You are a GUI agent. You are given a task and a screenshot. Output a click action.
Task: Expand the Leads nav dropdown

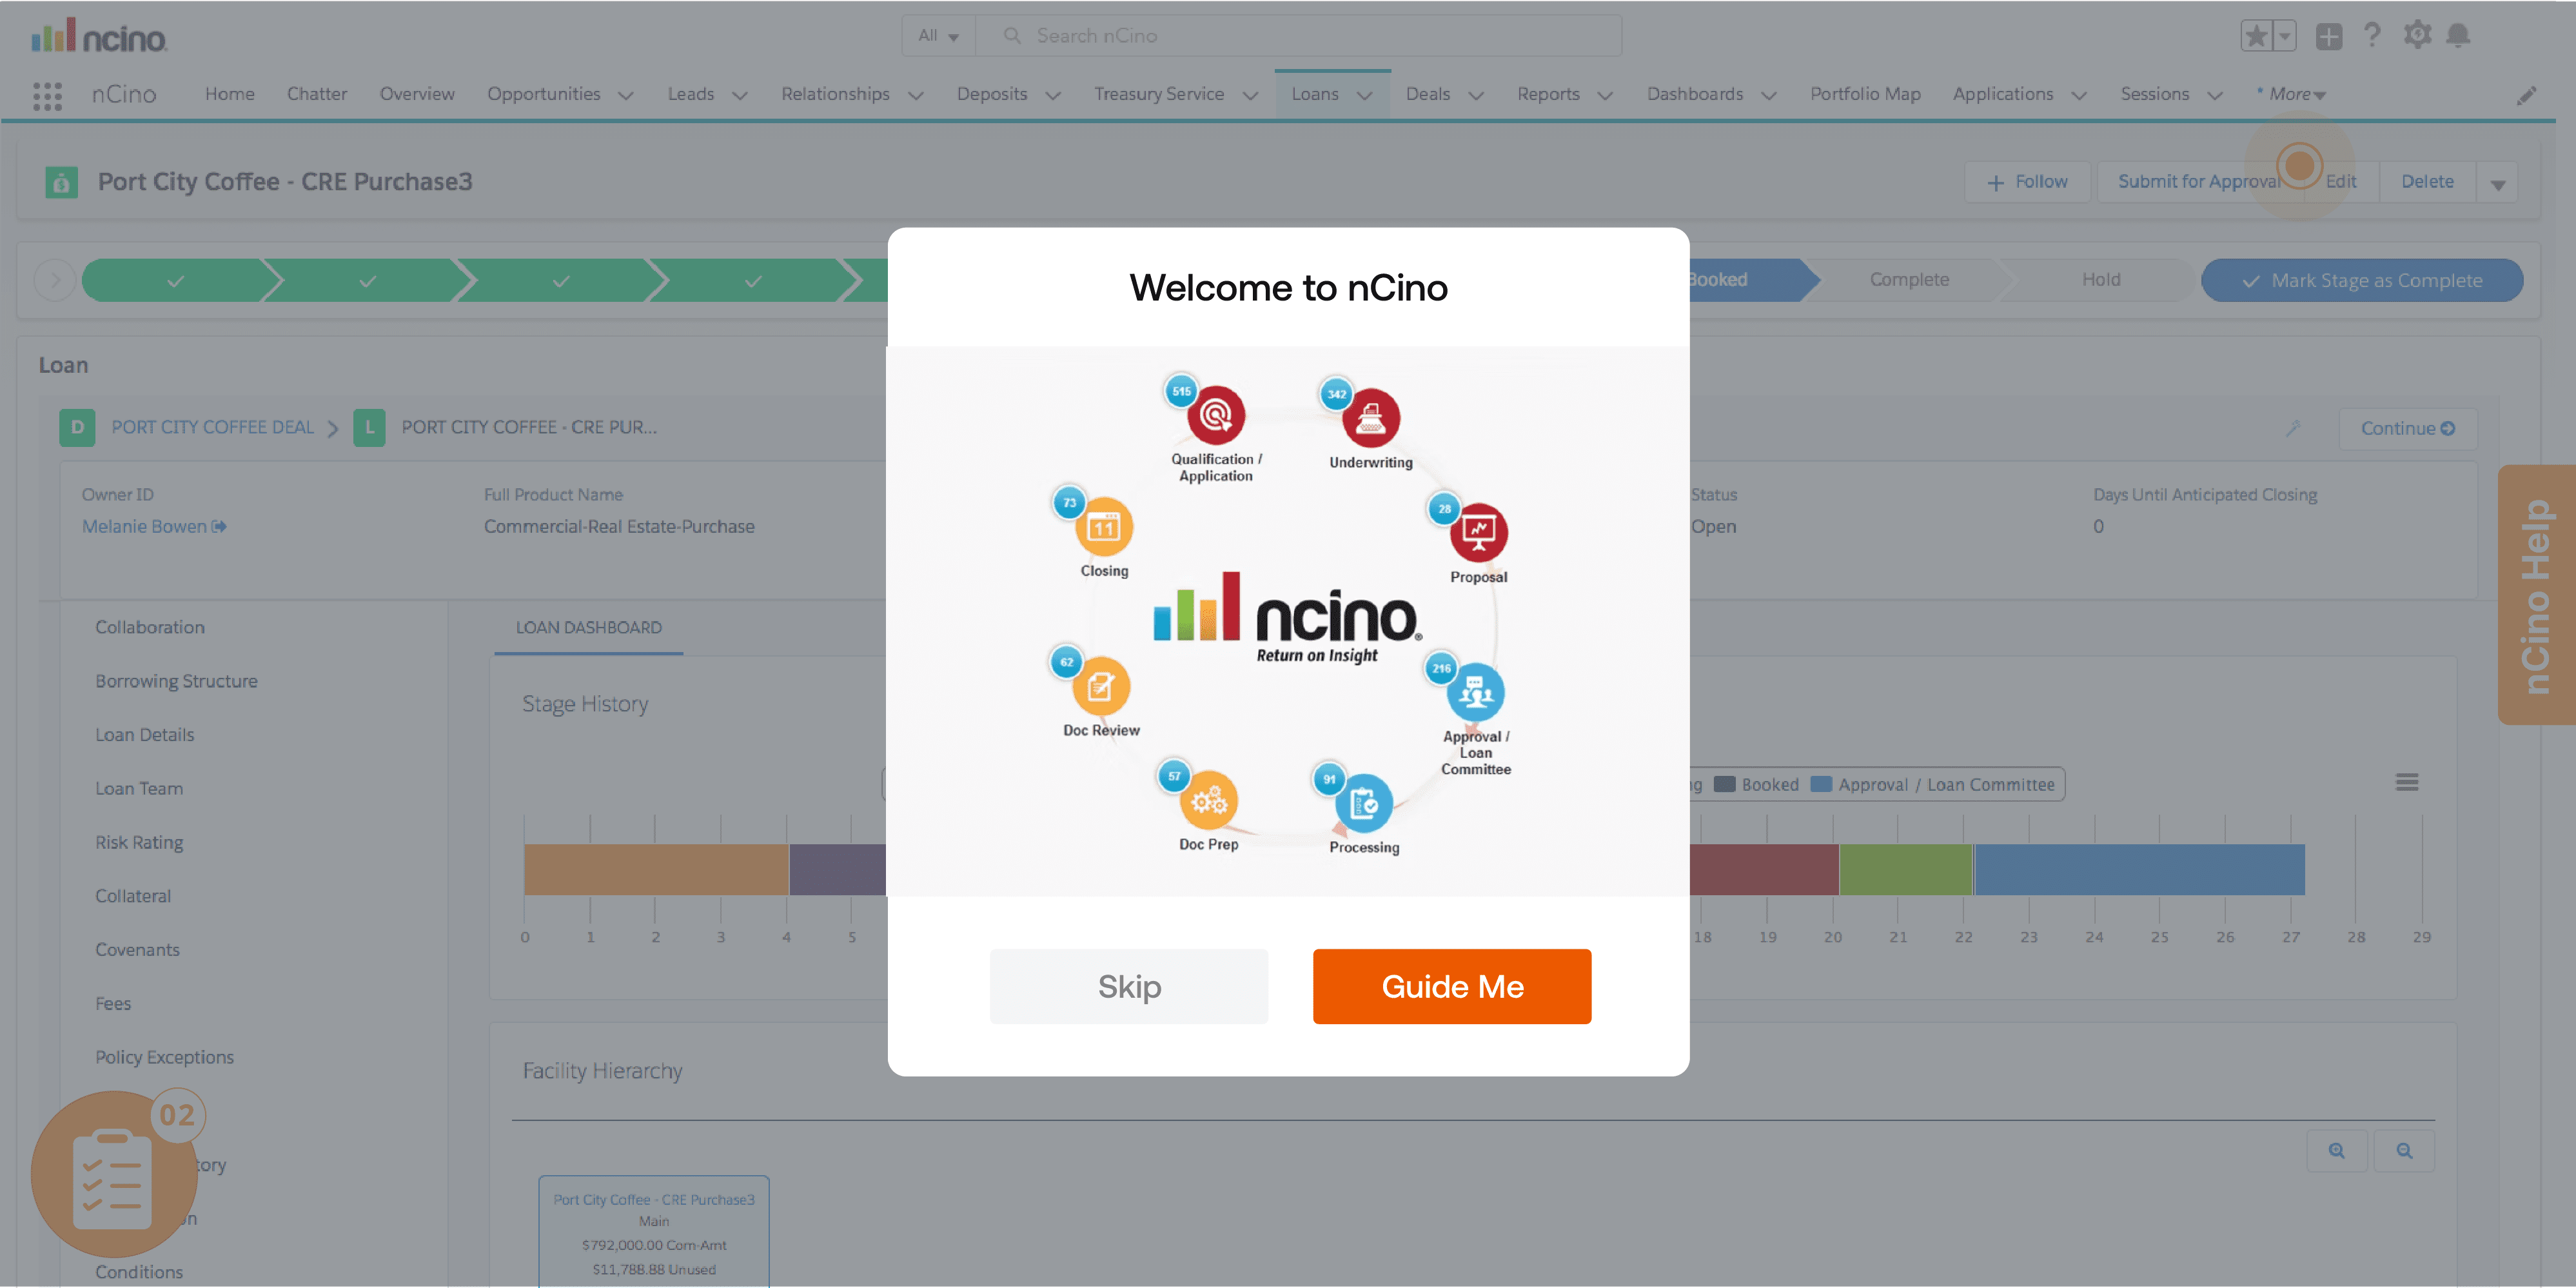click(740, 95)
